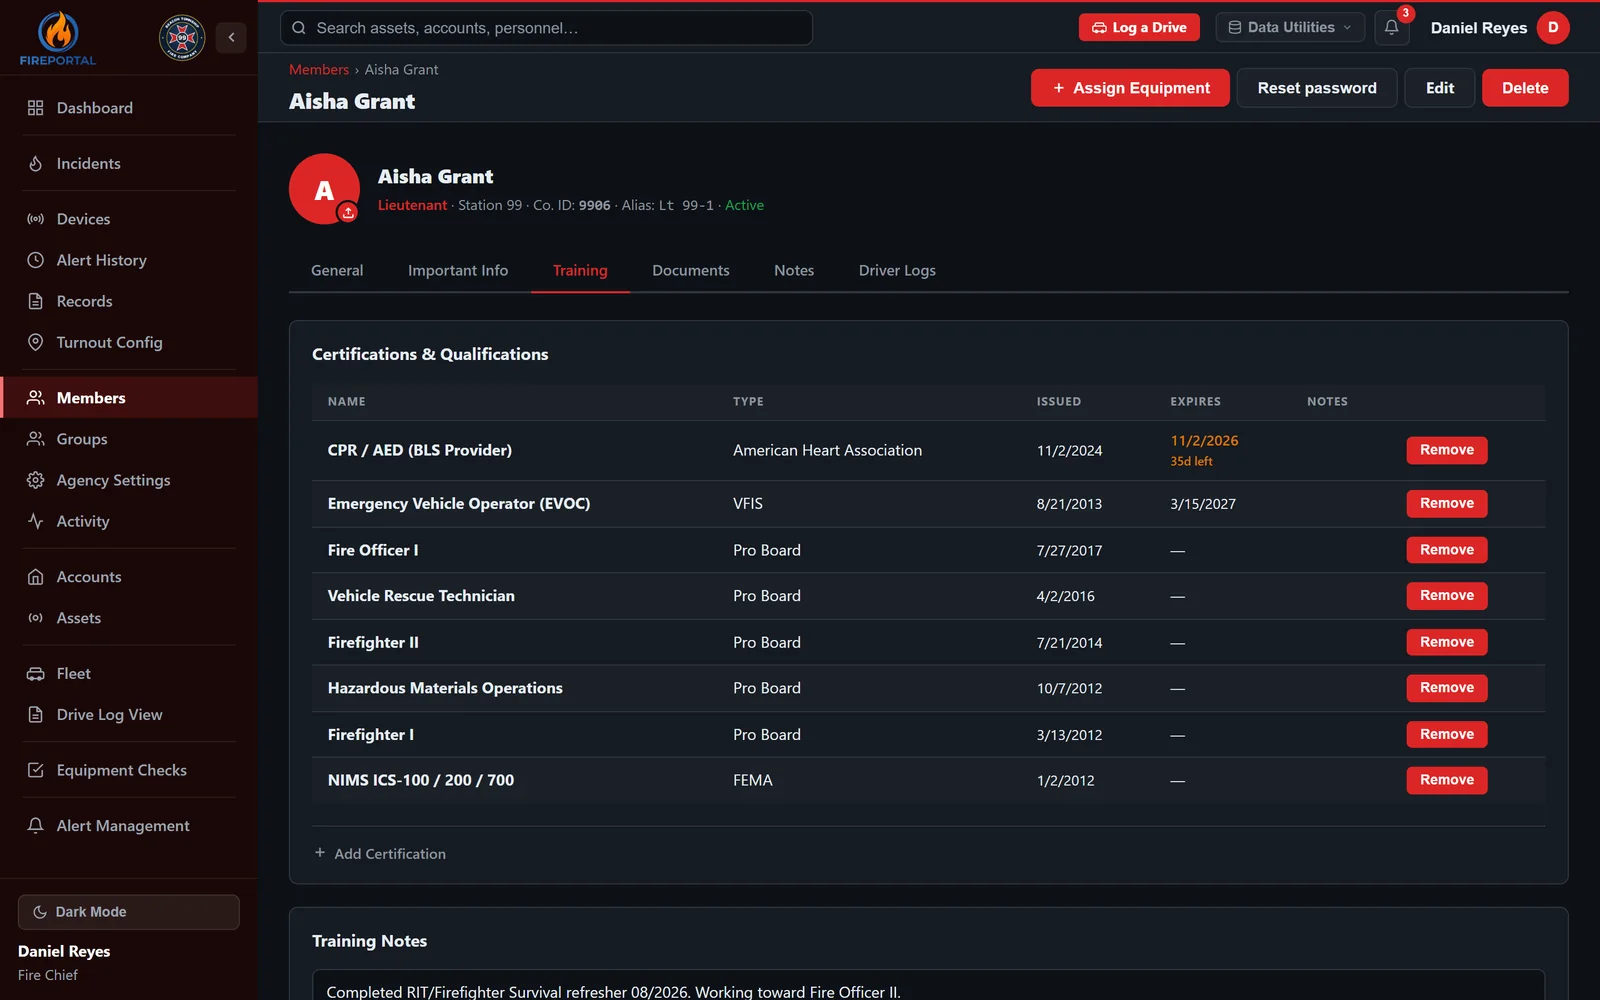Viewport: 1600px width, 1000px height.
Task: Click the FirePortal flame logo
Action: point(58,39)
